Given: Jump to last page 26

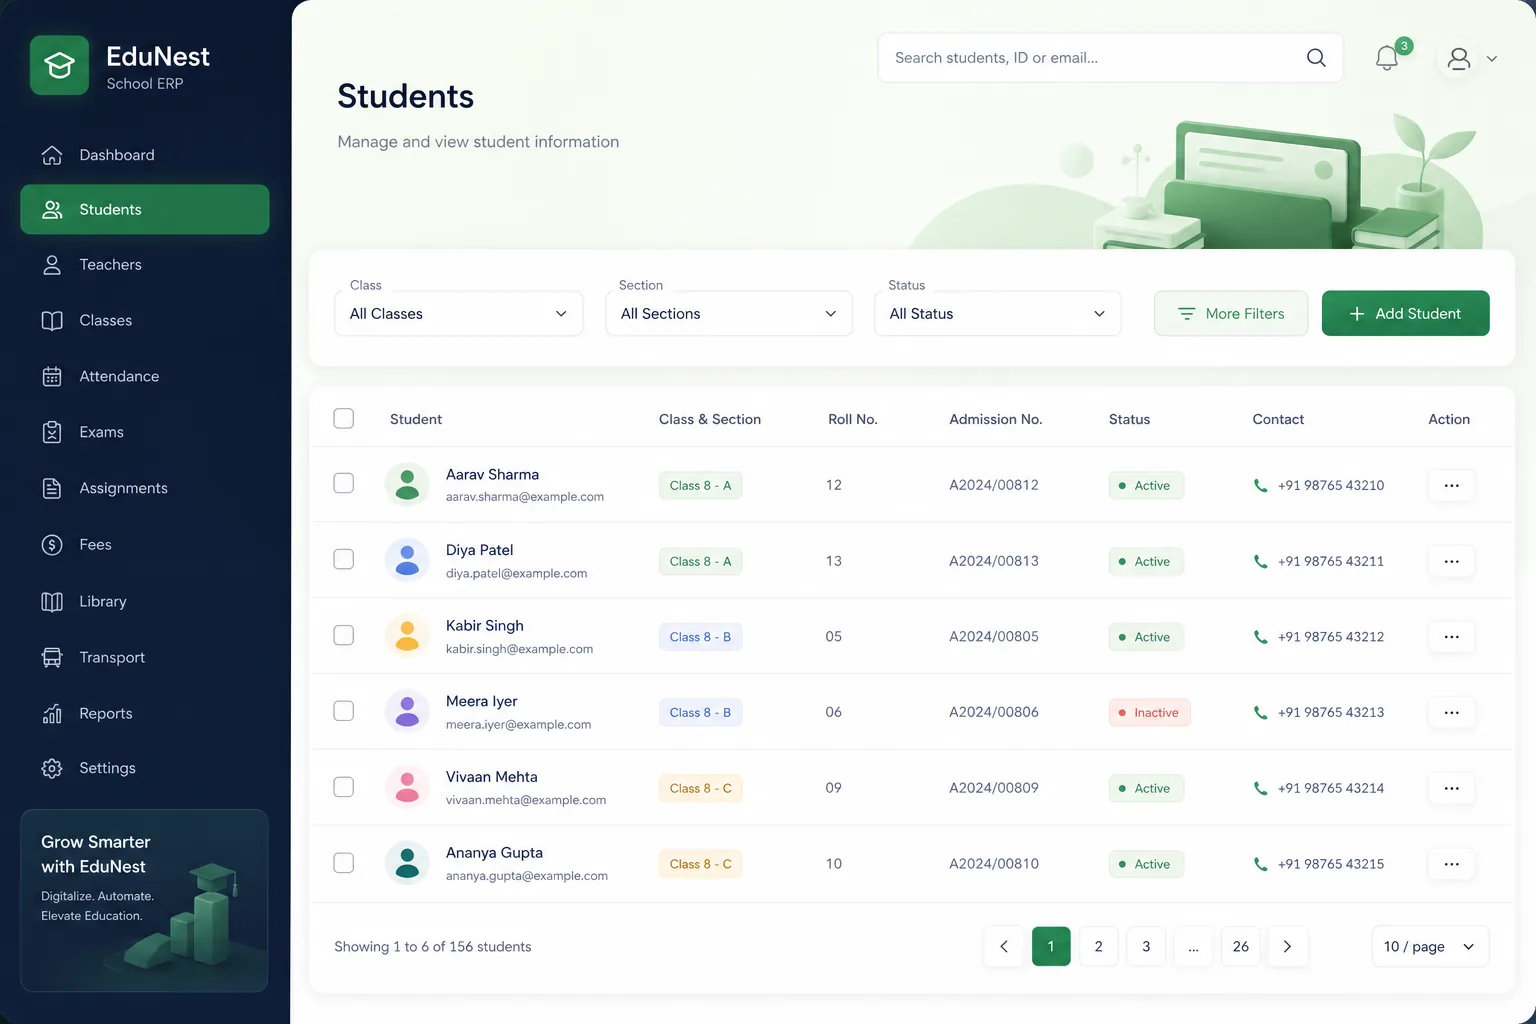Looking at the screenshot, I should 1241,946.
